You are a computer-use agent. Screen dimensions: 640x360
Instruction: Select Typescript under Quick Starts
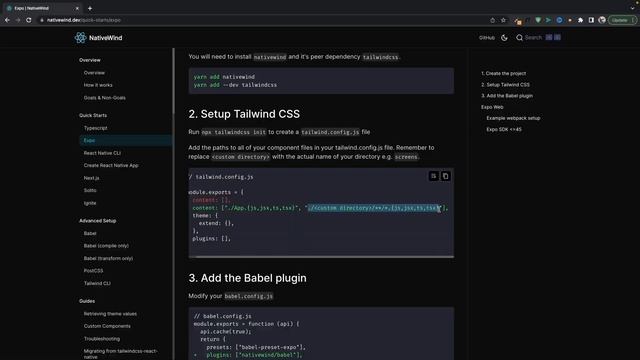pos(96,128)
